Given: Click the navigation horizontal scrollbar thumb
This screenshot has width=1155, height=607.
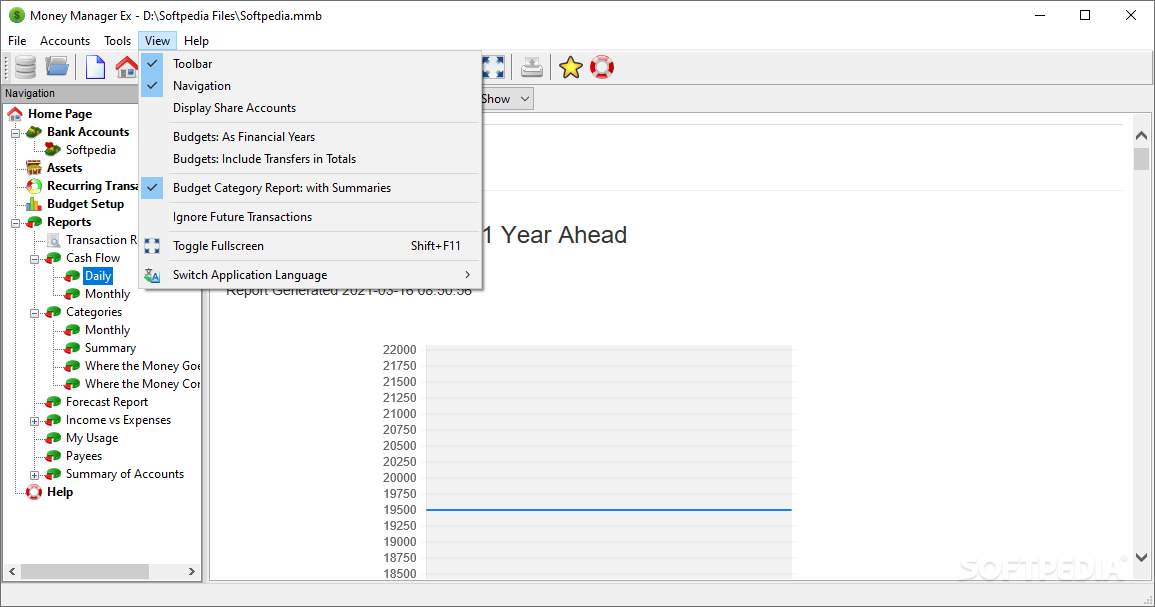Looking at the screenshot, I should click(x=85, y=572).
